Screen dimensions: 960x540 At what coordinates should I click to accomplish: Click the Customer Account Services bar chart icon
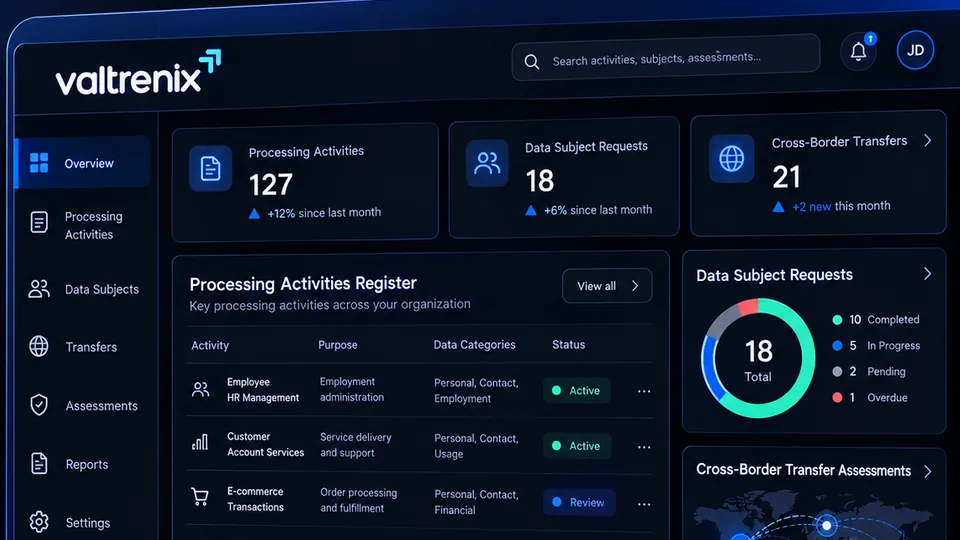coord(200,443)
